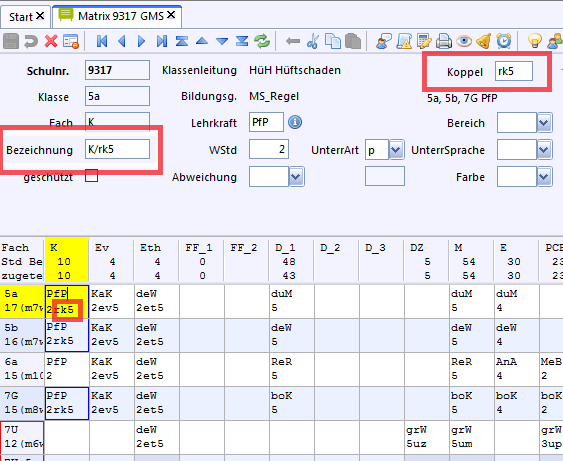Select the Ev column header

coord(111,261)
